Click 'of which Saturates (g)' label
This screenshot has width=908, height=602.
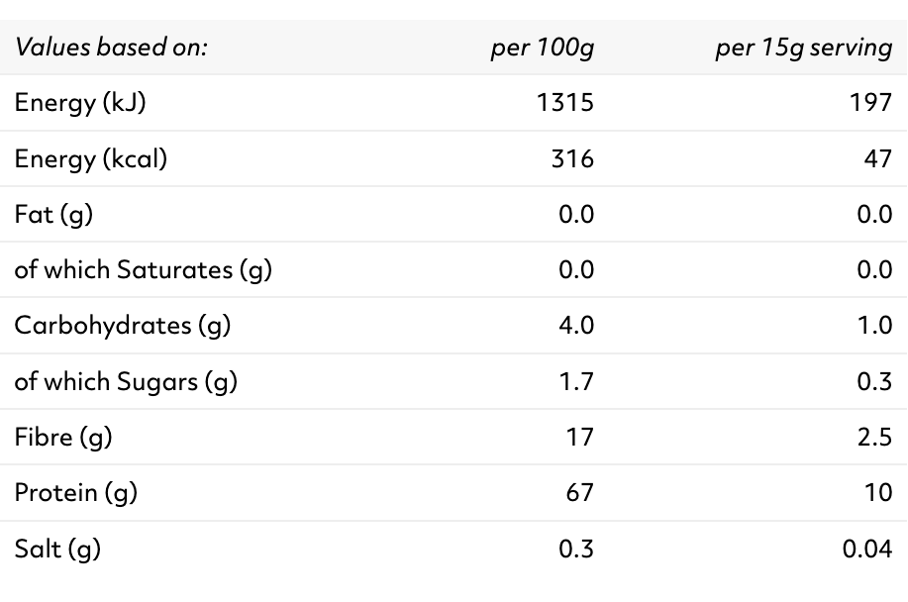[143, 270]
